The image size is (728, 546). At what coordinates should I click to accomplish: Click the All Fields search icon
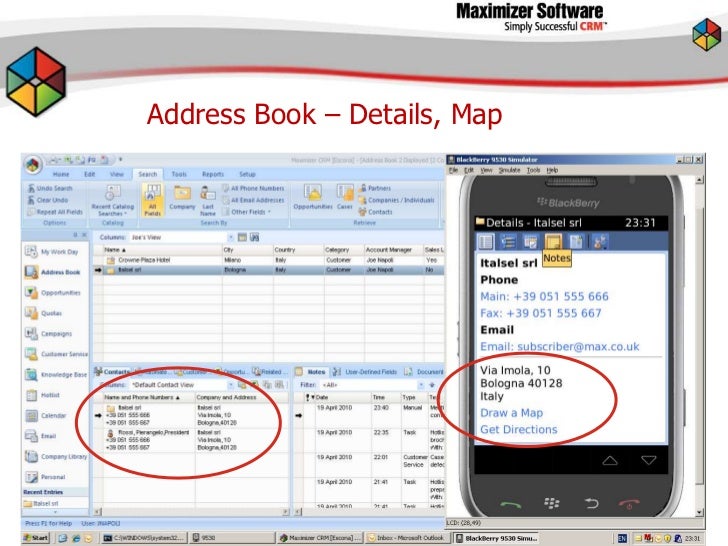(x=153, y=200)
